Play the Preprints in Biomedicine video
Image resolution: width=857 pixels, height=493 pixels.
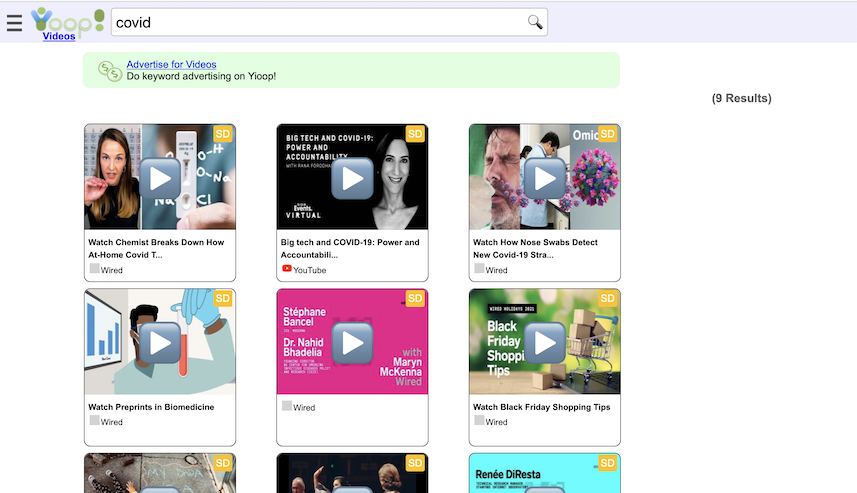click(160, 343)
